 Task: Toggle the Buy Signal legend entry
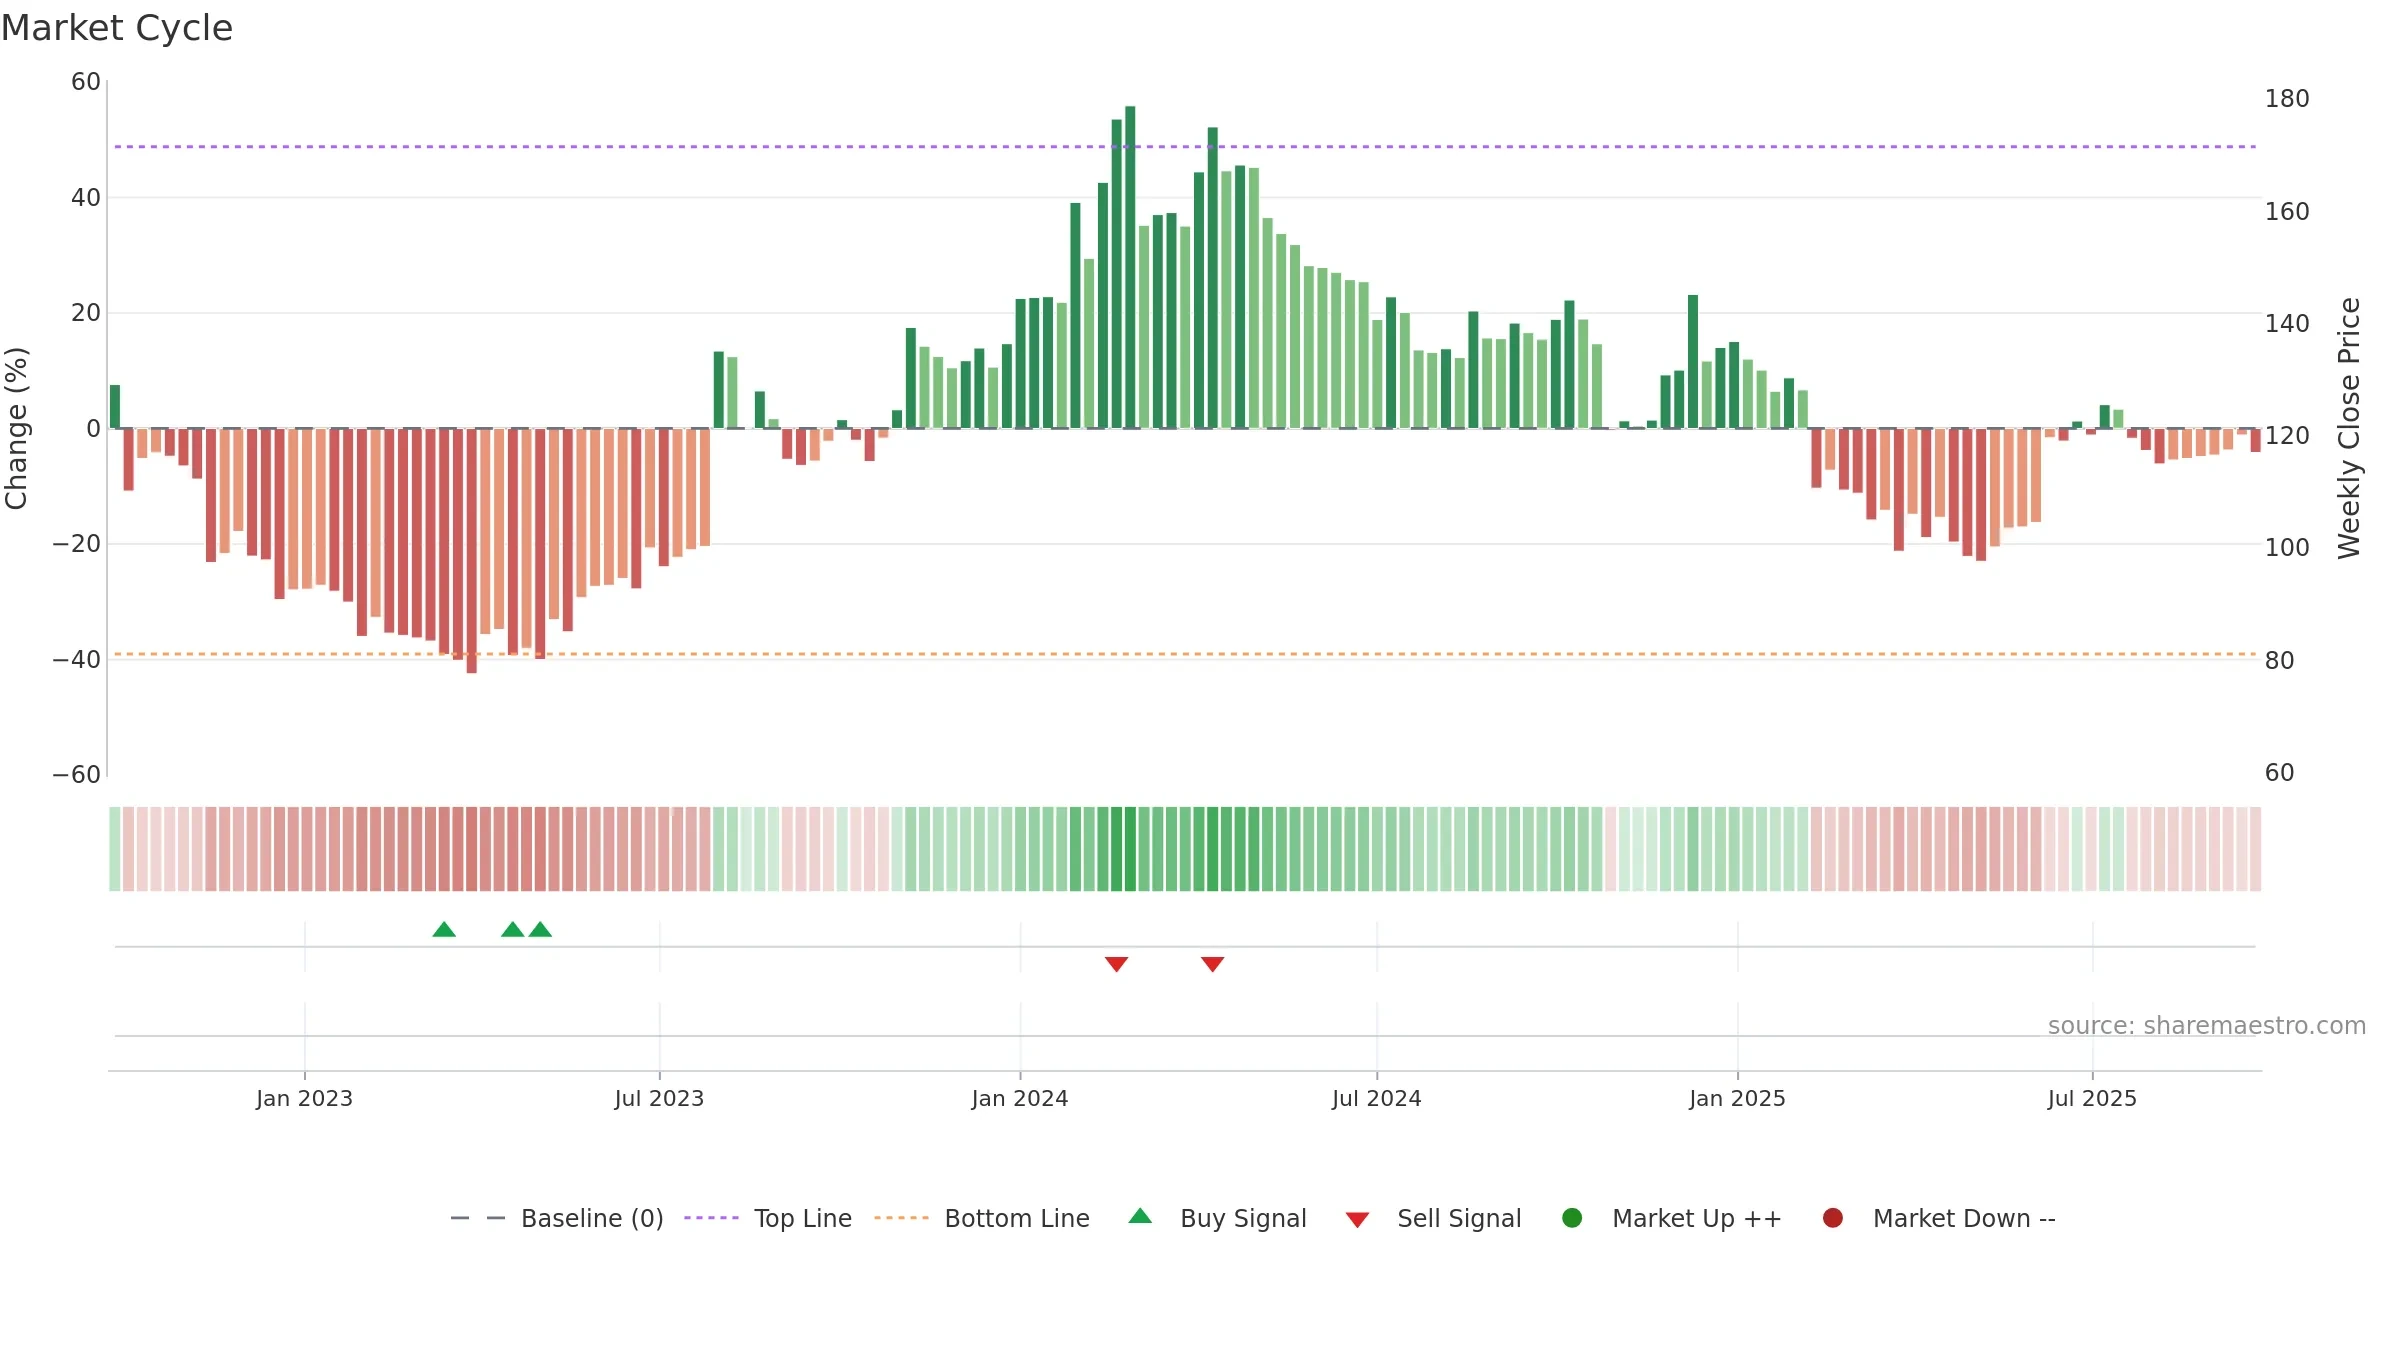coord(1217,1218)
